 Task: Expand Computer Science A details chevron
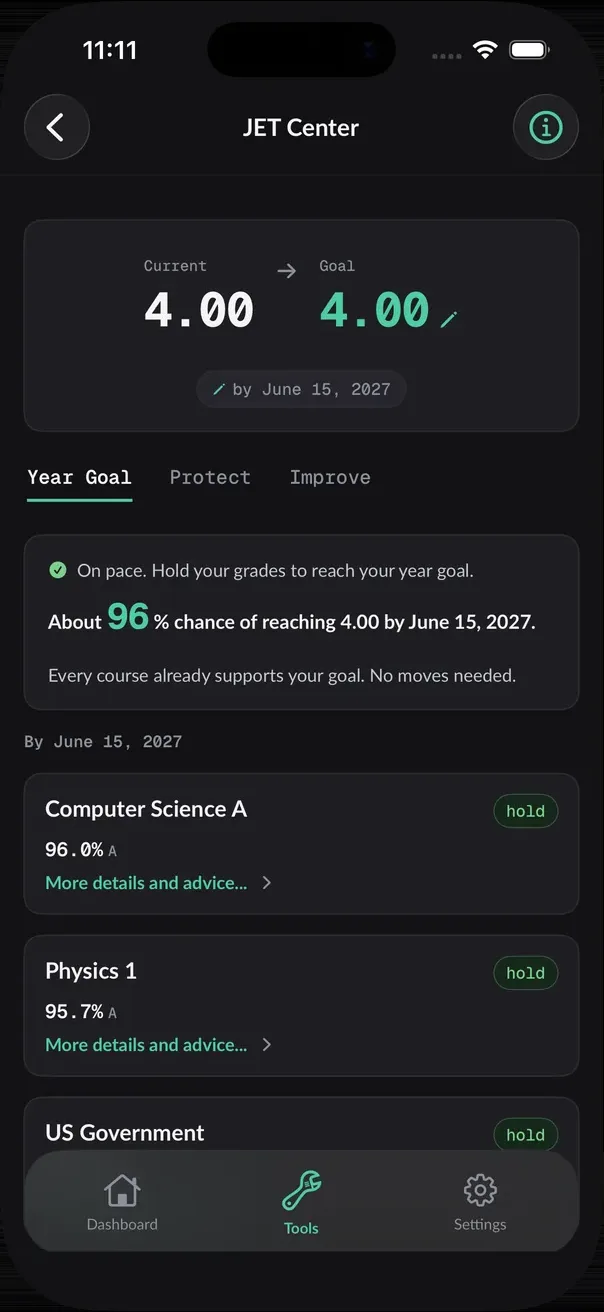[x=266, y=883]
